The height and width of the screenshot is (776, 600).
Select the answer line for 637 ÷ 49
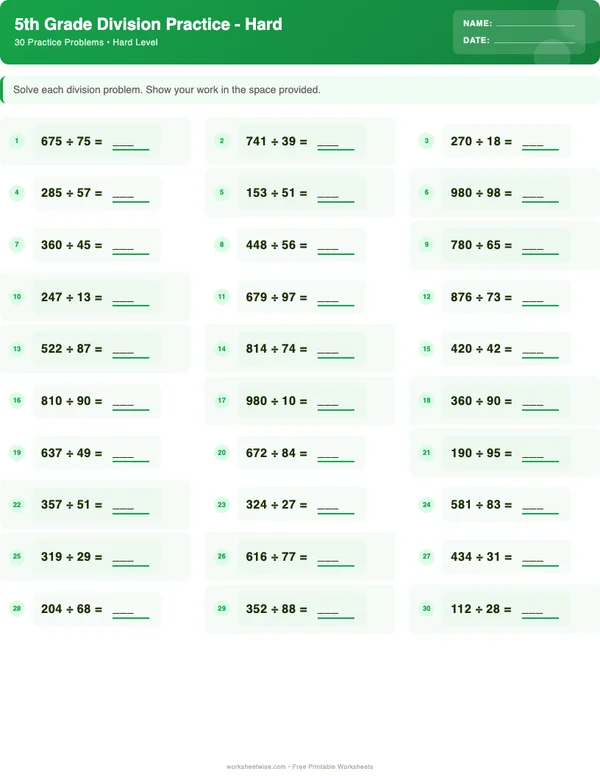coord(131,455)
